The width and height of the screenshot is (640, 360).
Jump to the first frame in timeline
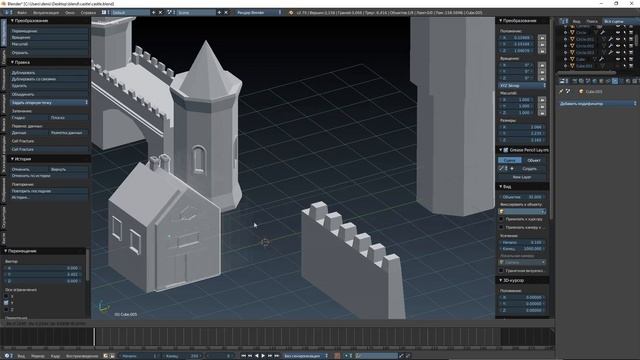[x=244, y=356]
